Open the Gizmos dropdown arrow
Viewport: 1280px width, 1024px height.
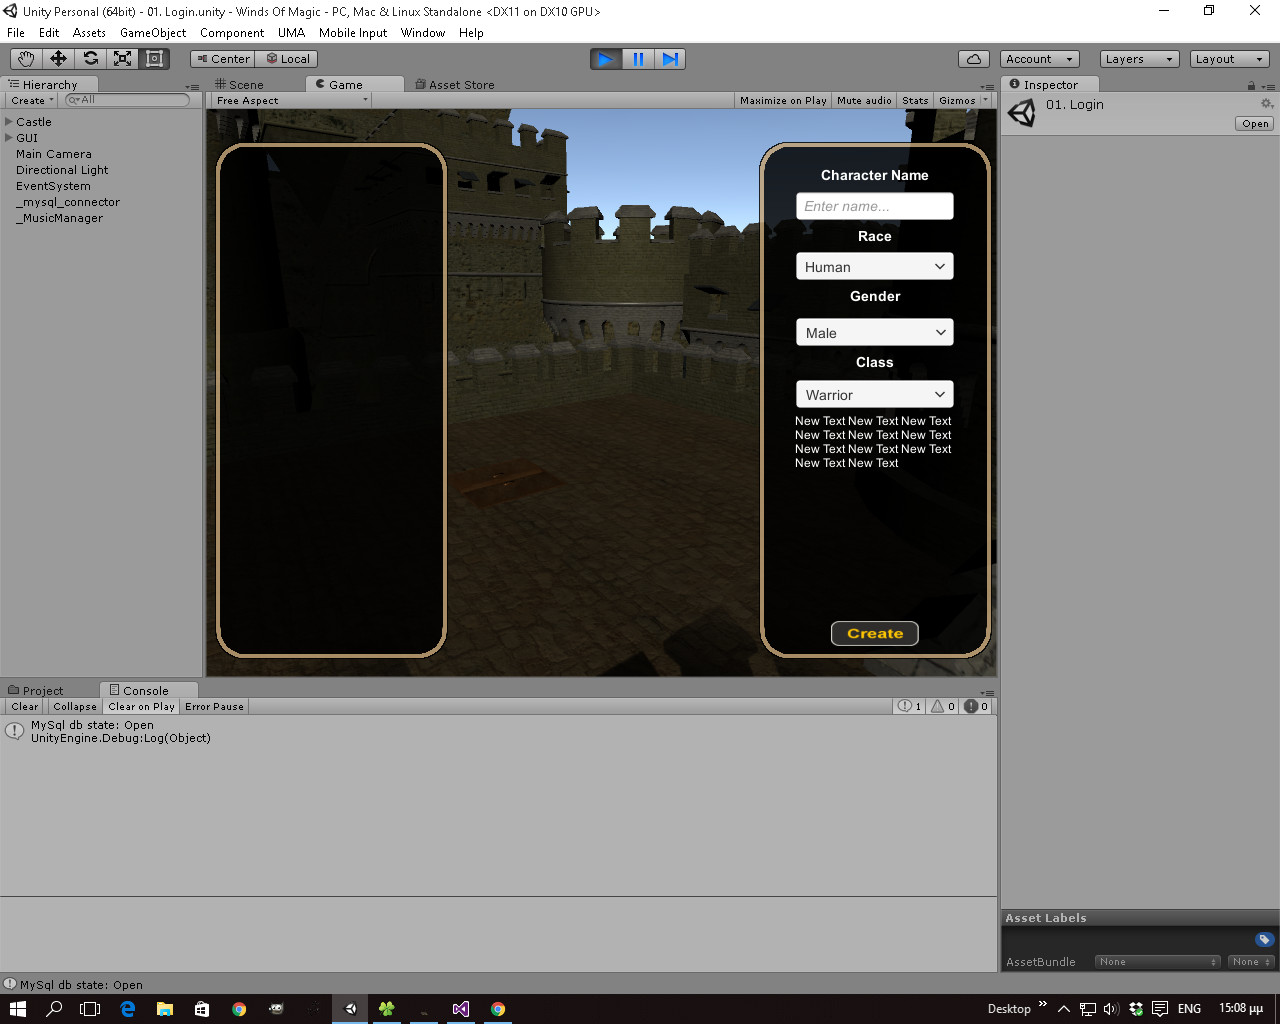(x=986, y=100)
